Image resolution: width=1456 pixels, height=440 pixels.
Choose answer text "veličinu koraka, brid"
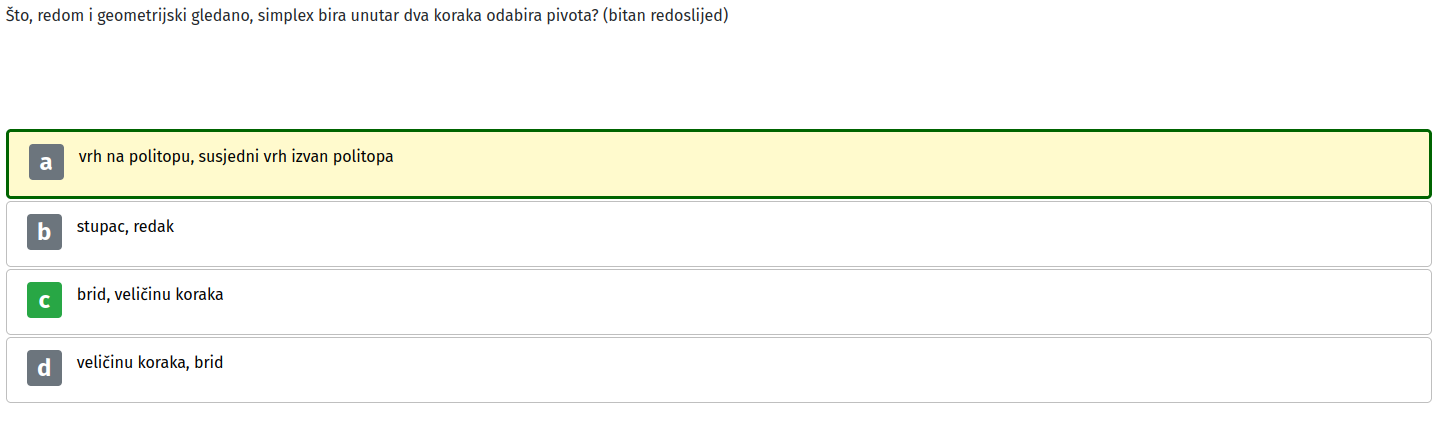pos(150,363)
